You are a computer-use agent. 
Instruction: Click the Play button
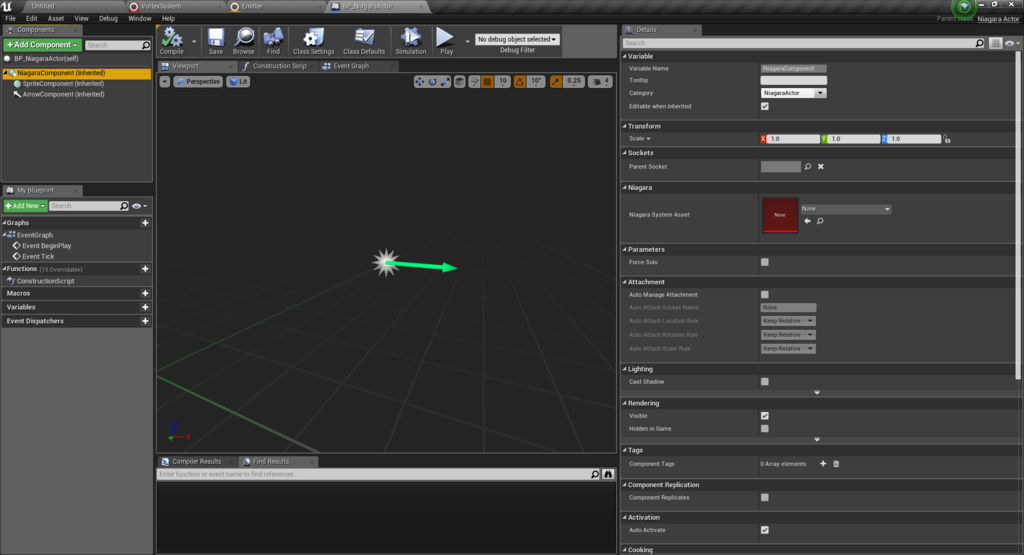[446, 40]
